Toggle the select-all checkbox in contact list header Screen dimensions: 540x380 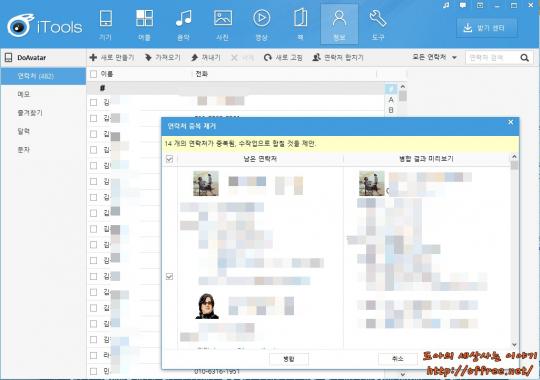(93, 74)
